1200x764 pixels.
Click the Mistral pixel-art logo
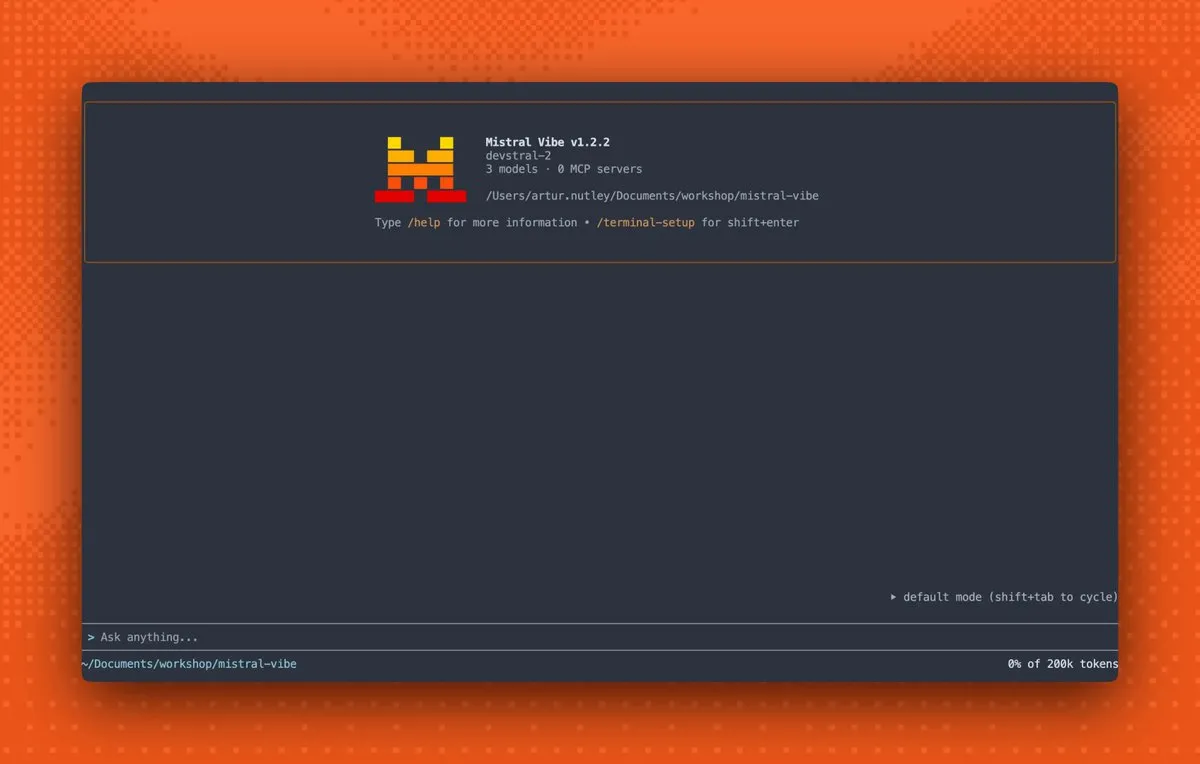pos(420,169)
